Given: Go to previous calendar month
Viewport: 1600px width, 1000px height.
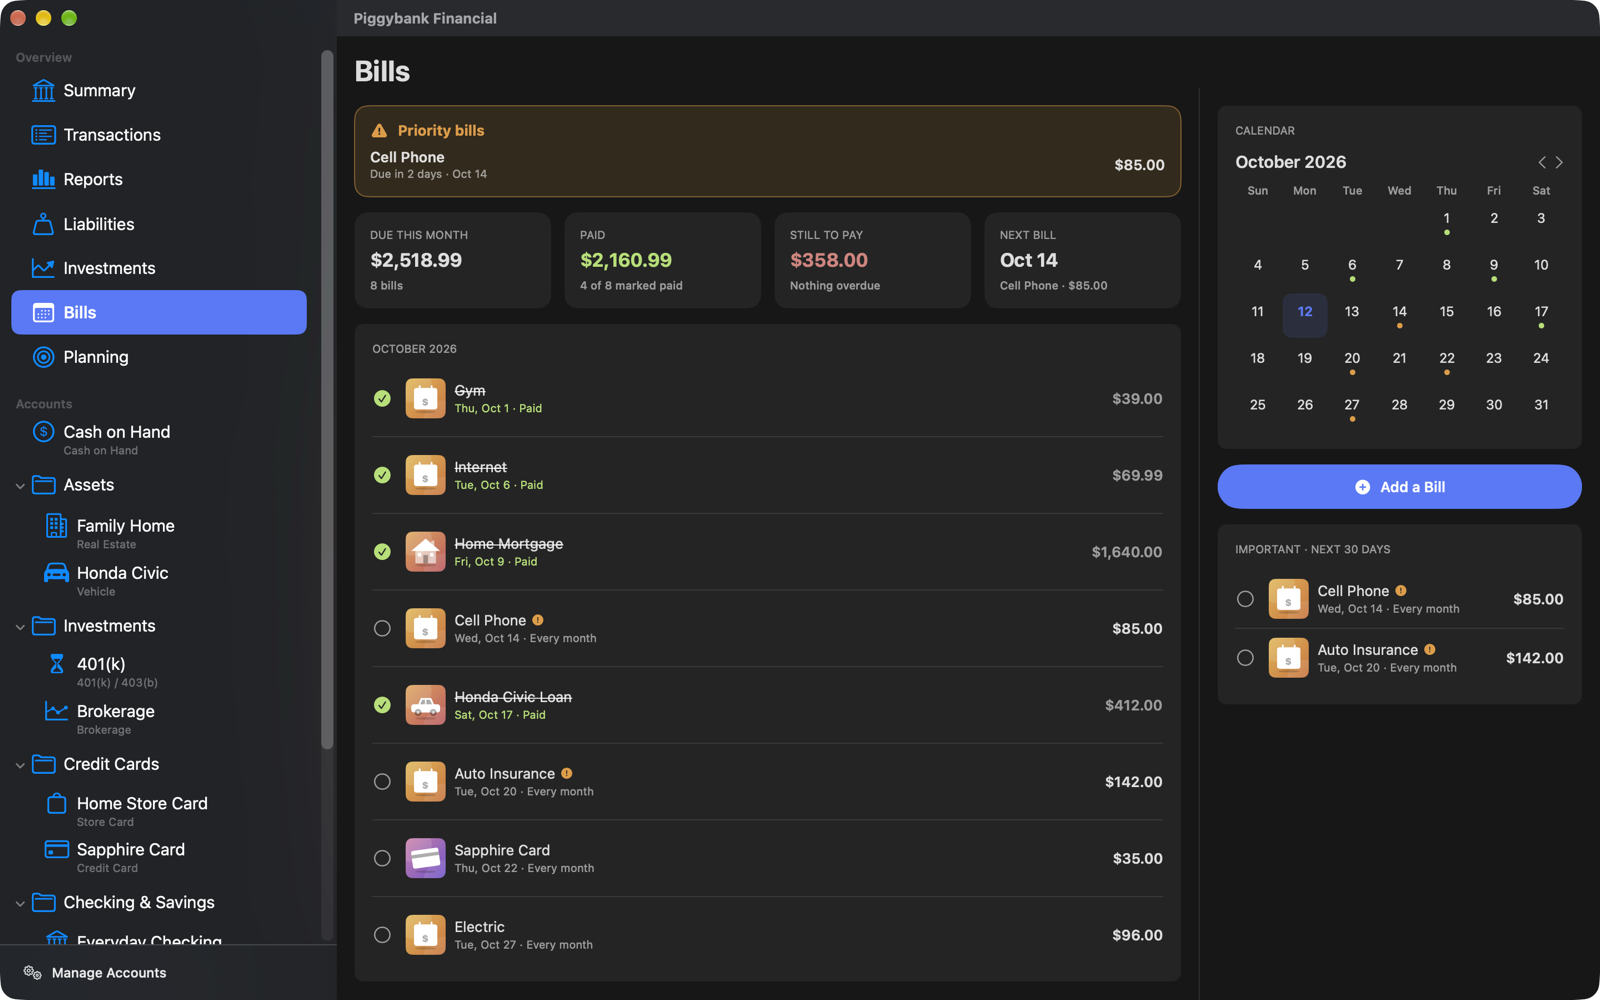Looking at the screenshot, I should pos(1542,162).
